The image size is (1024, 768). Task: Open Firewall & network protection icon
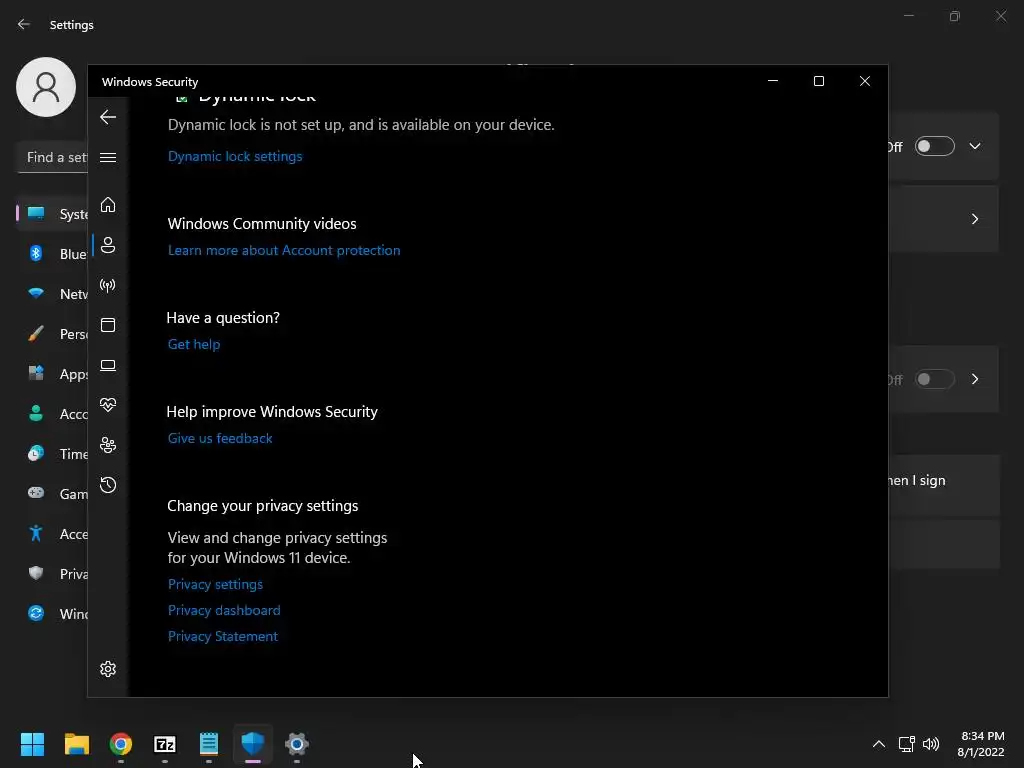pyautogui.click(x=108, y=285)
